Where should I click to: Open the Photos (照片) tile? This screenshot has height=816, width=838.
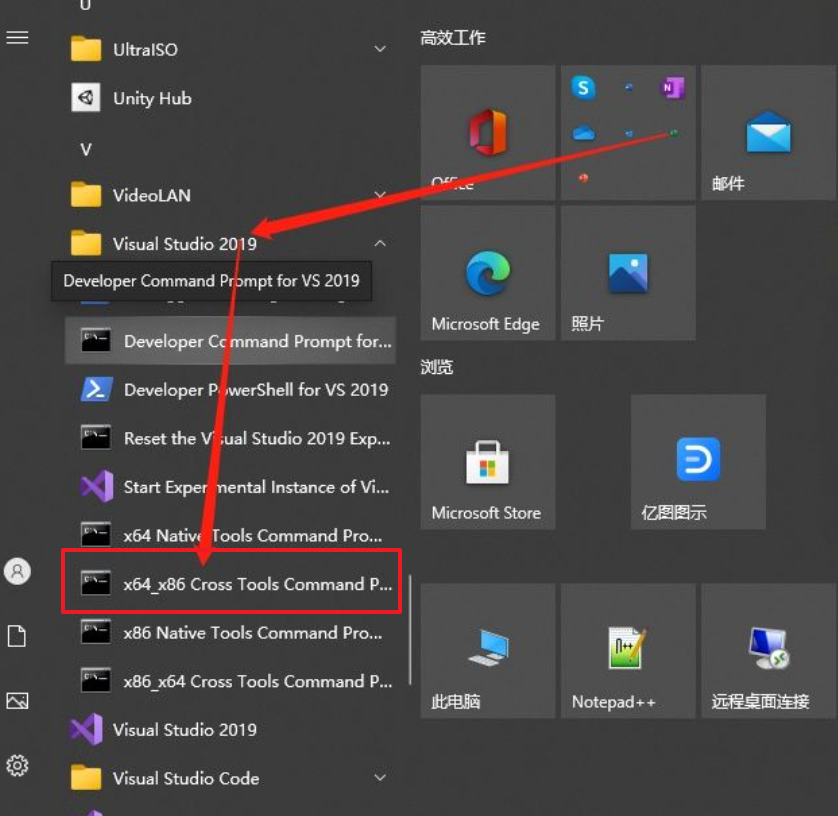click(x=628, y=273)
